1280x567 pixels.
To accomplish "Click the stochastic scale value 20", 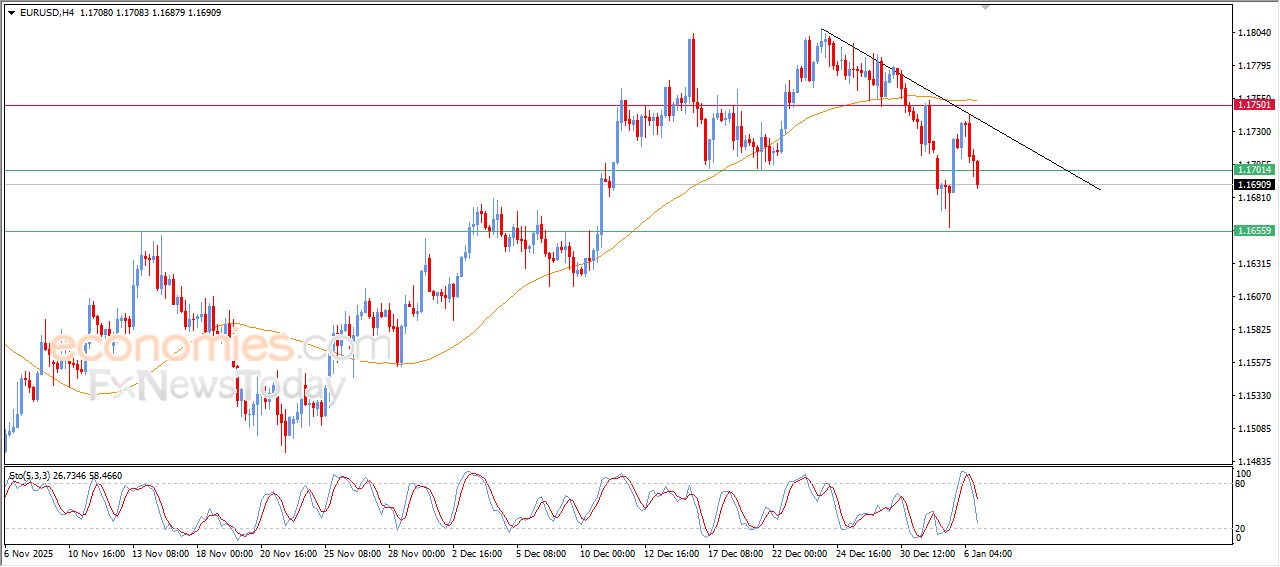I will point(1242,527).
